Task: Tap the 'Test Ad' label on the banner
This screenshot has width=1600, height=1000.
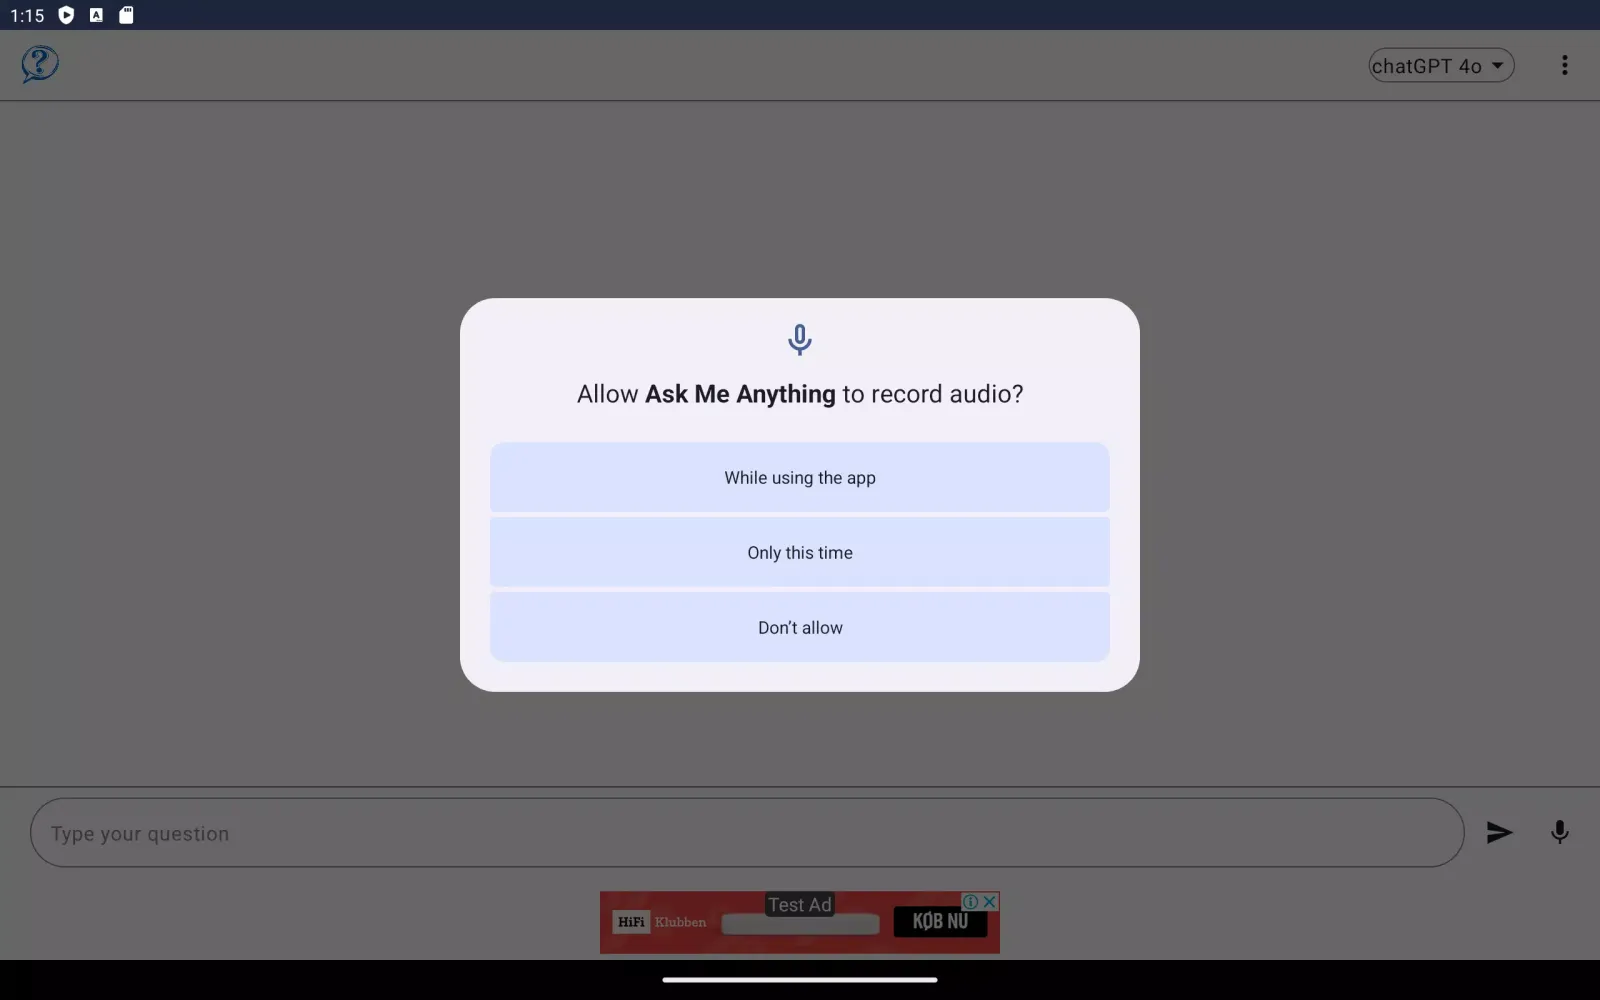Action: pyautogui.click(x=799, y=904)
